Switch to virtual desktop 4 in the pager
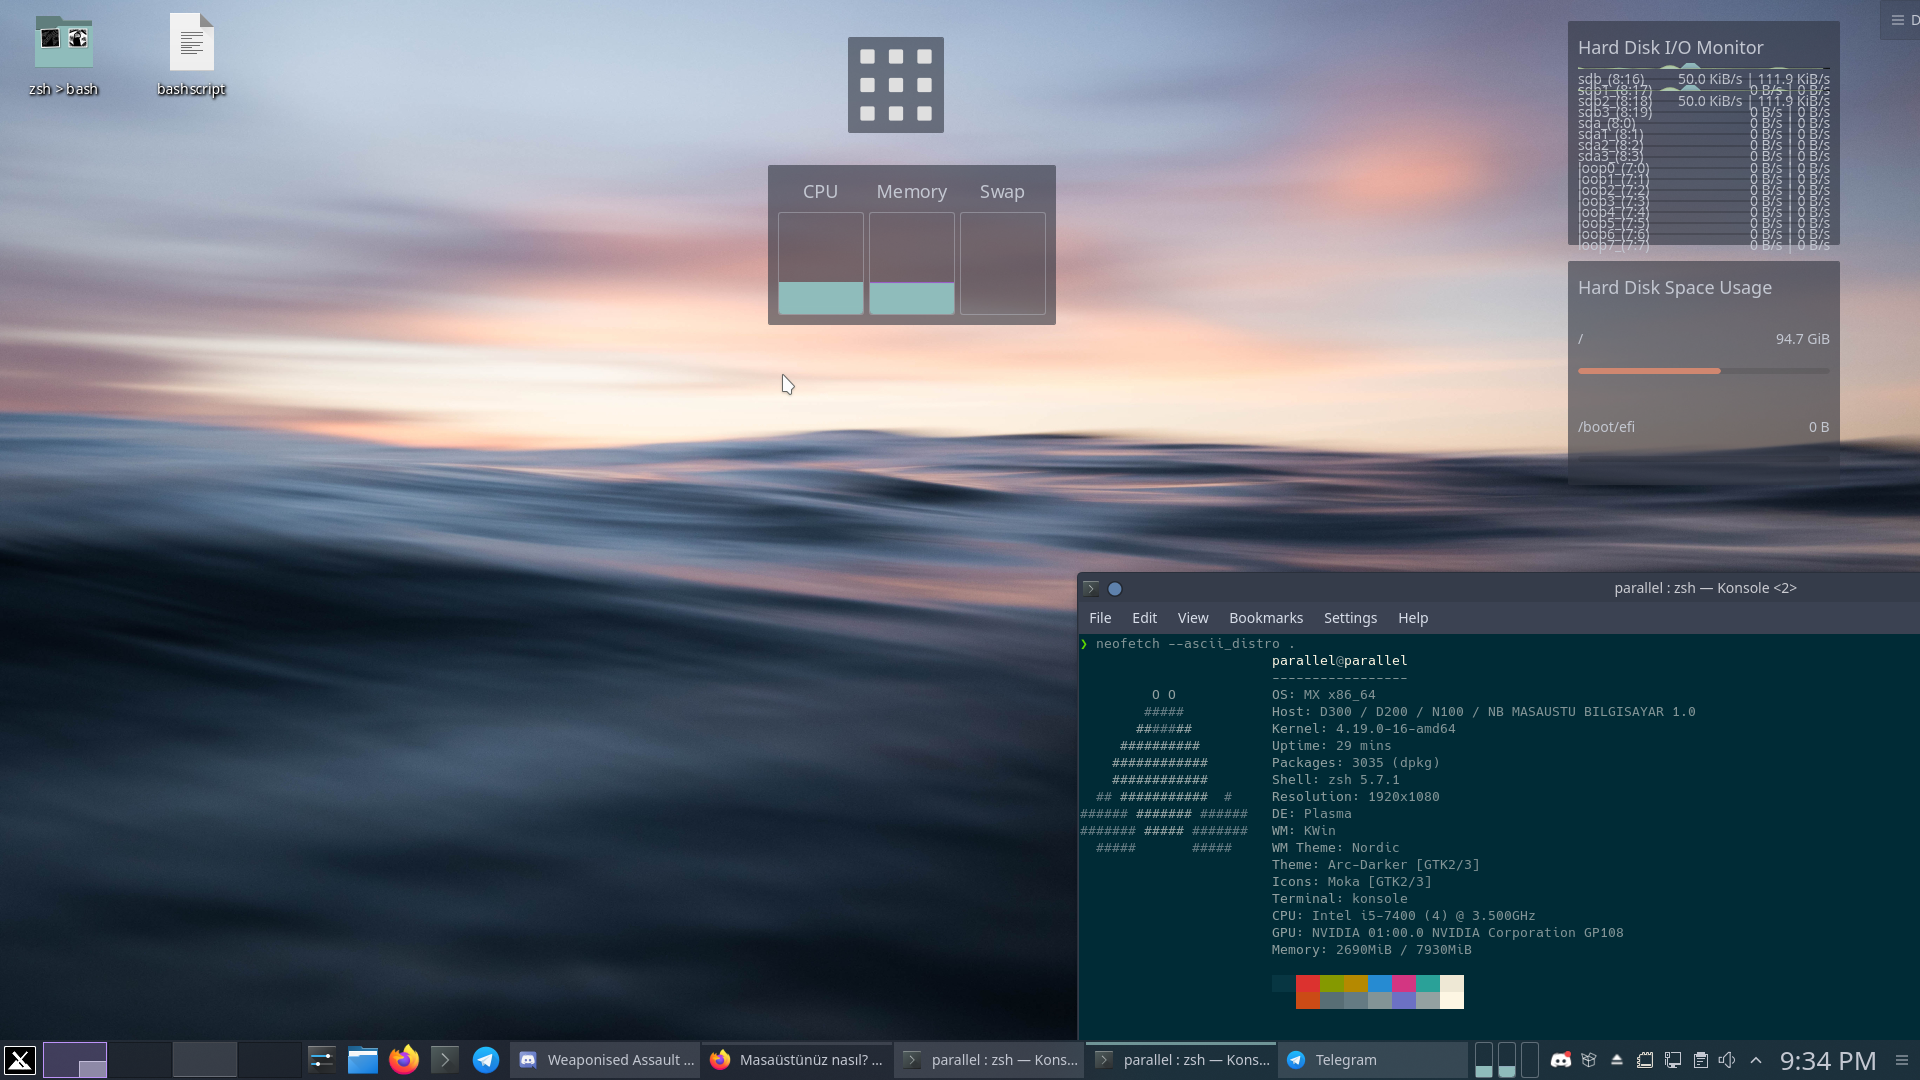The image size is (1920, 1080). pyautogui.click(x=270, y=1060)
